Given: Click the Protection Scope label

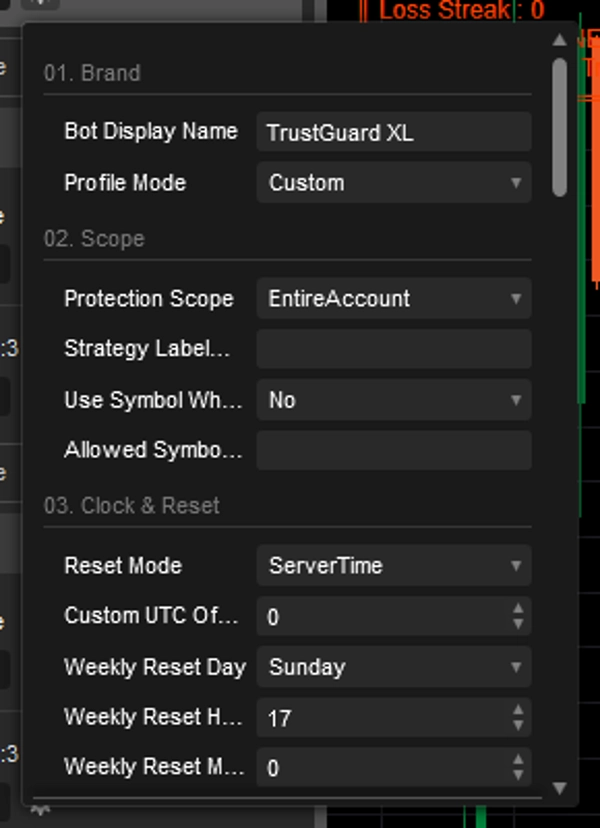Looking at the screenshot, I should pyautogui.click(x=149, y=299).
